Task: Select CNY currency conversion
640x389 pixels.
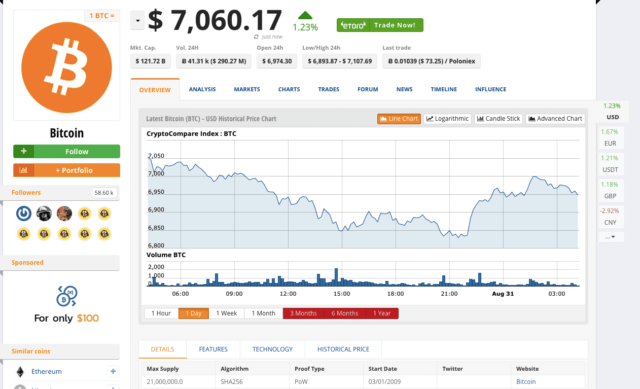Action: pos(611,216)
